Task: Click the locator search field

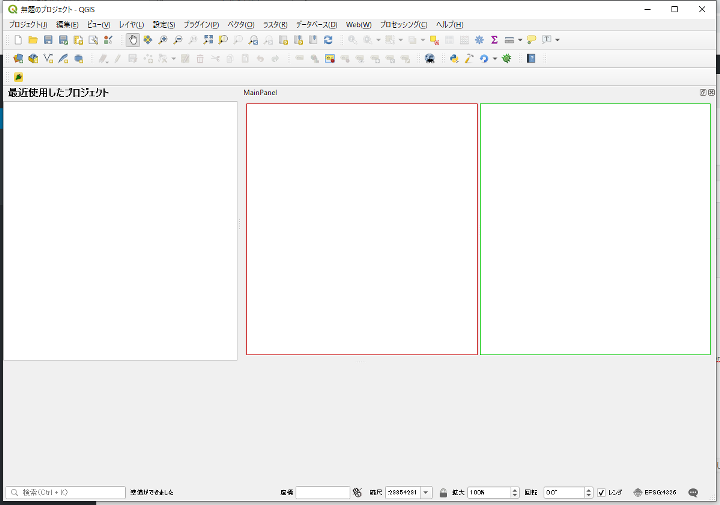Action: pos(66,493)
